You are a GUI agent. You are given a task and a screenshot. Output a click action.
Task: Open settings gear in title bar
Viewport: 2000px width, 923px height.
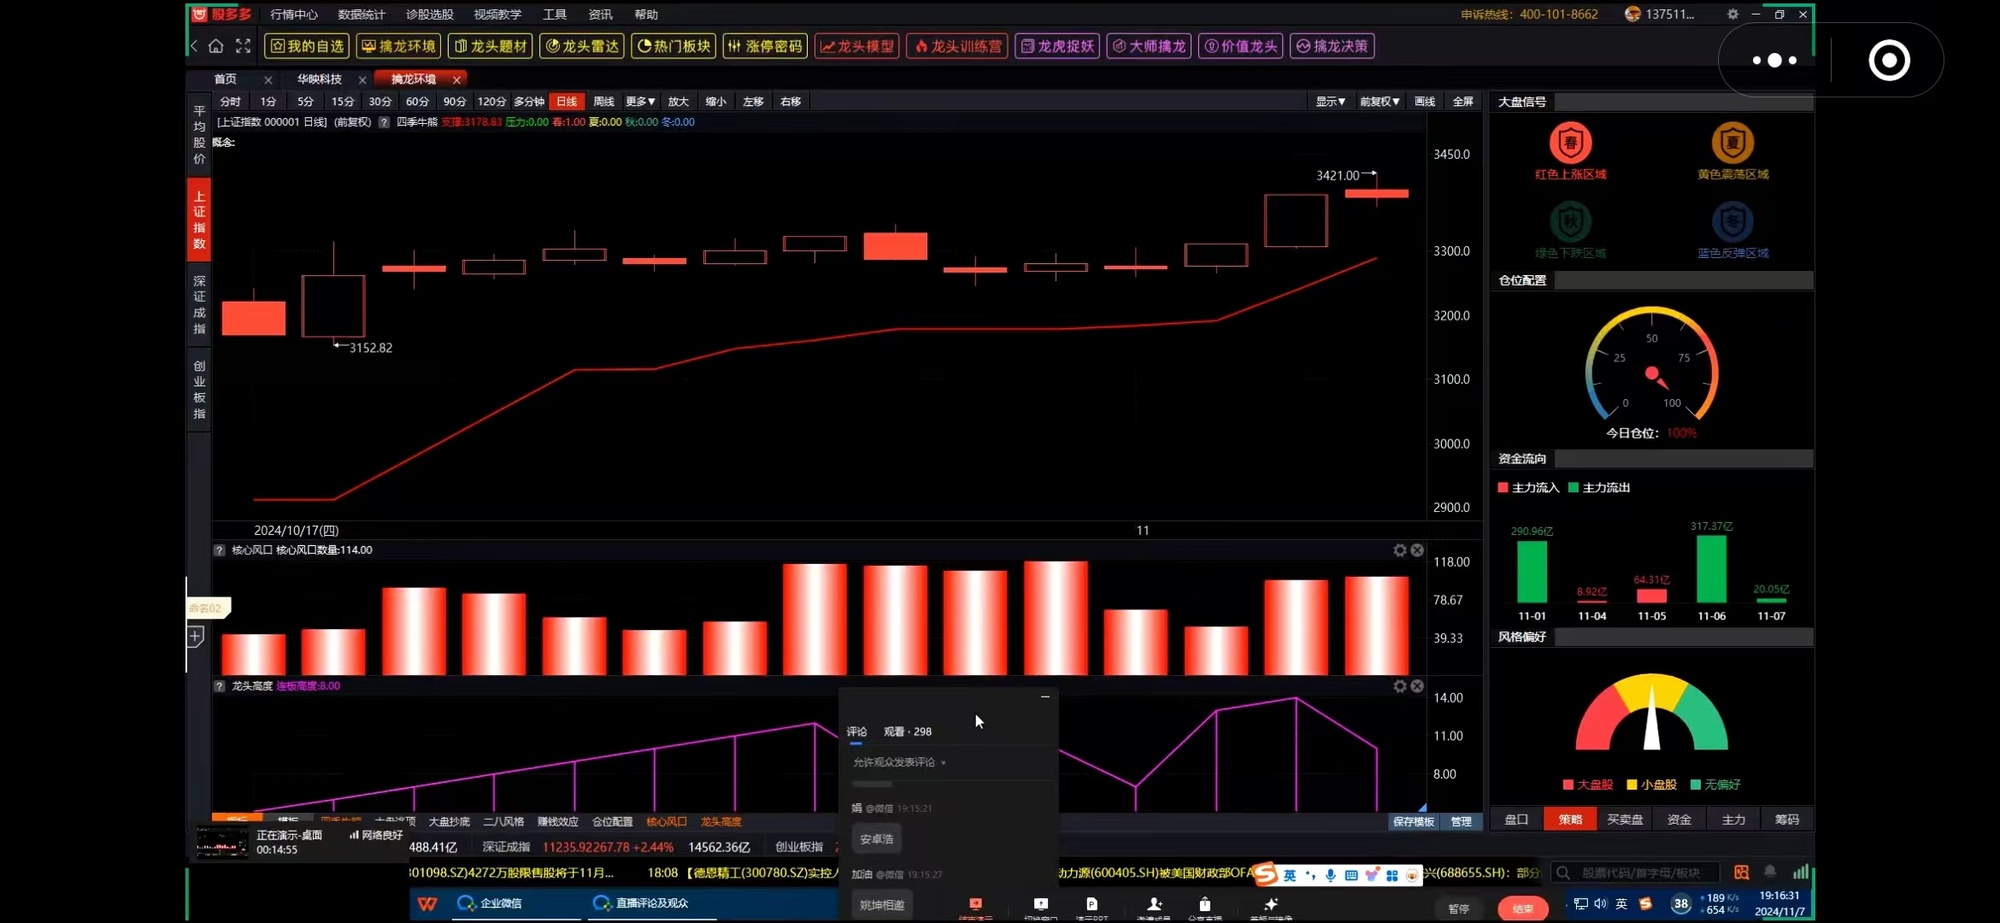1732,14
